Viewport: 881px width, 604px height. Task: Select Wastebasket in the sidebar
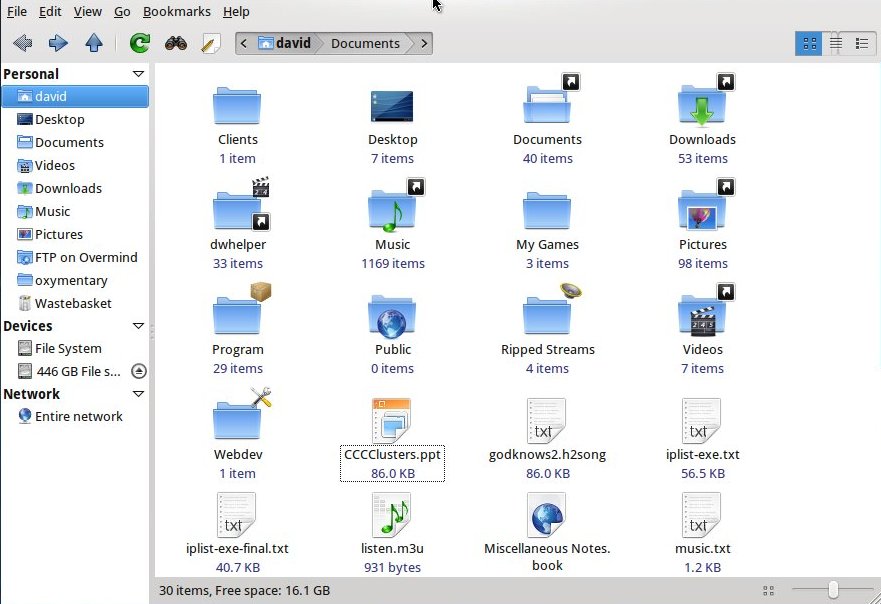coord(73,303)
